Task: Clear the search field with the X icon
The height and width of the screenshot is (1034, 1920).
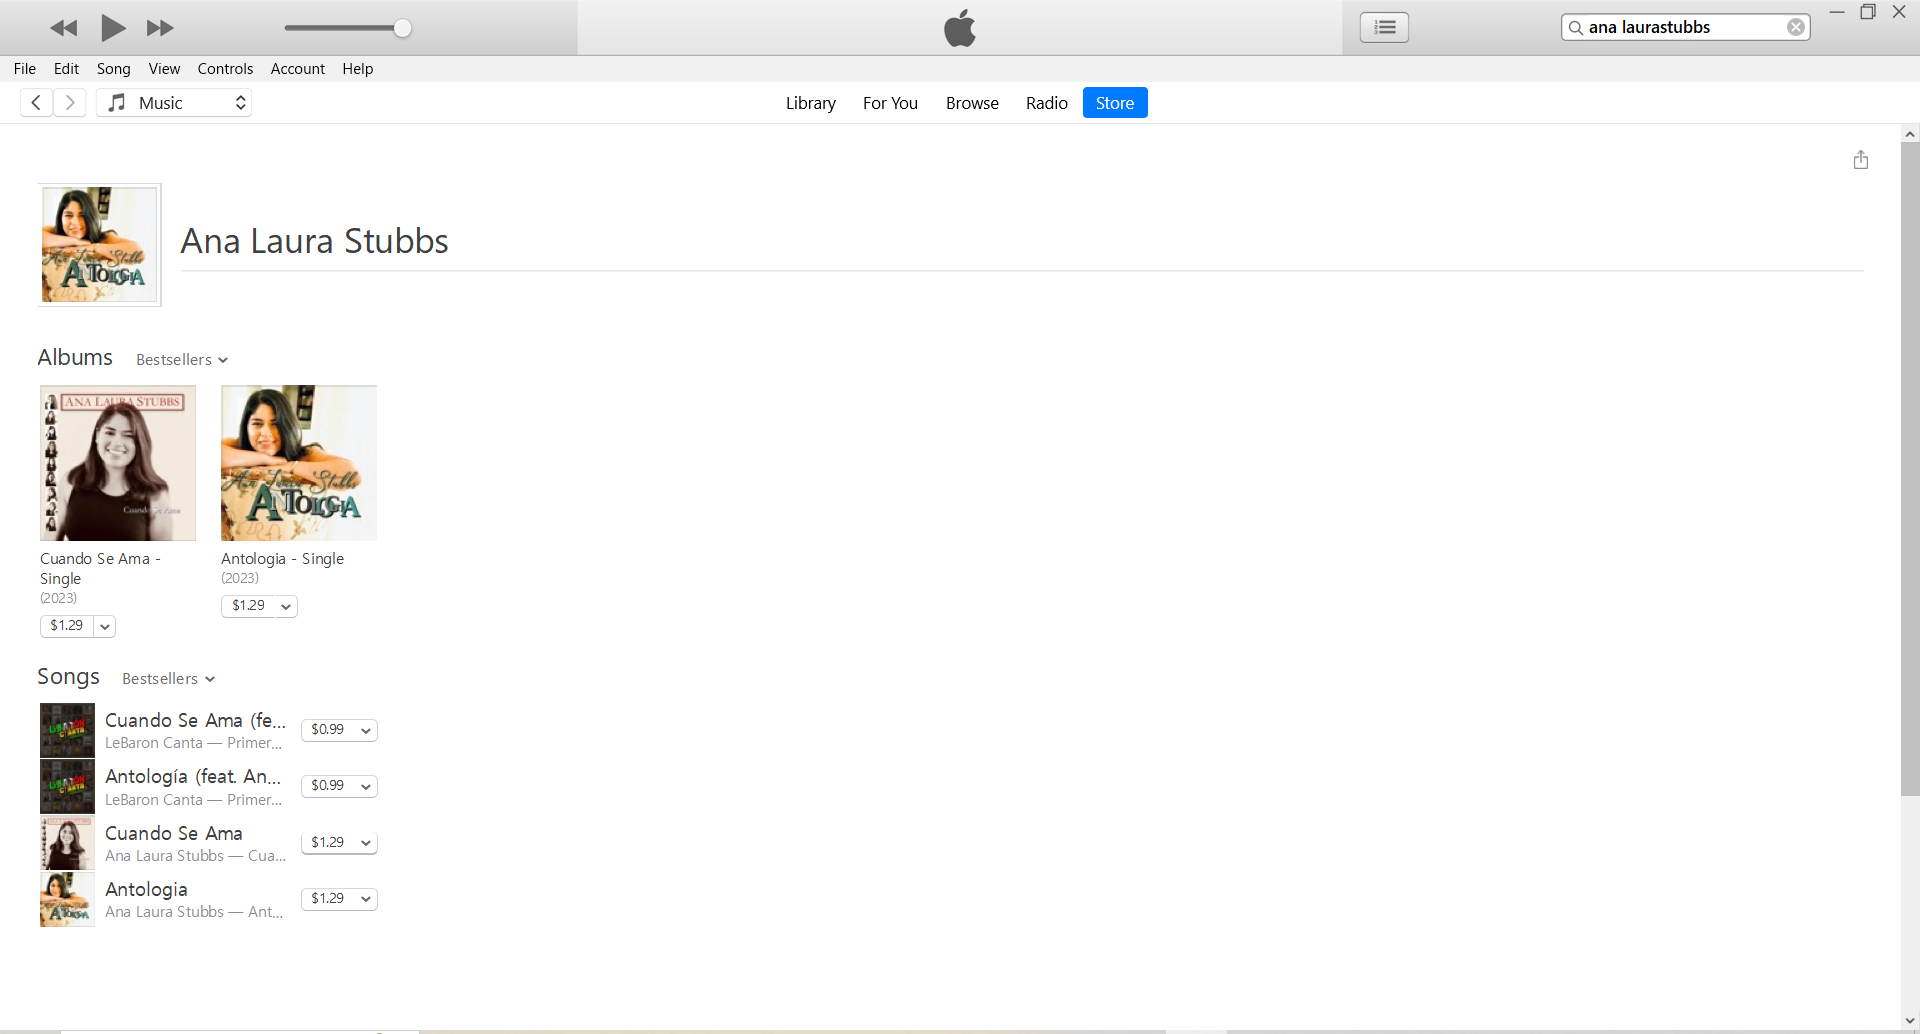Action: point(1796,28)
